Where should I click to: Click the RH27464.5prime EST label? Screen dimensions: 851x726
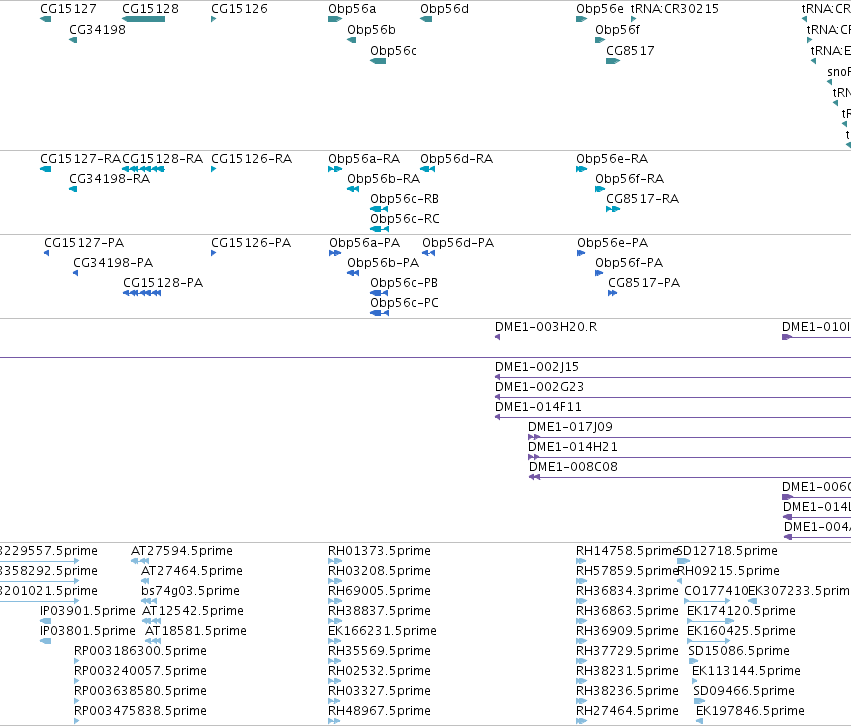coord(627,711)
